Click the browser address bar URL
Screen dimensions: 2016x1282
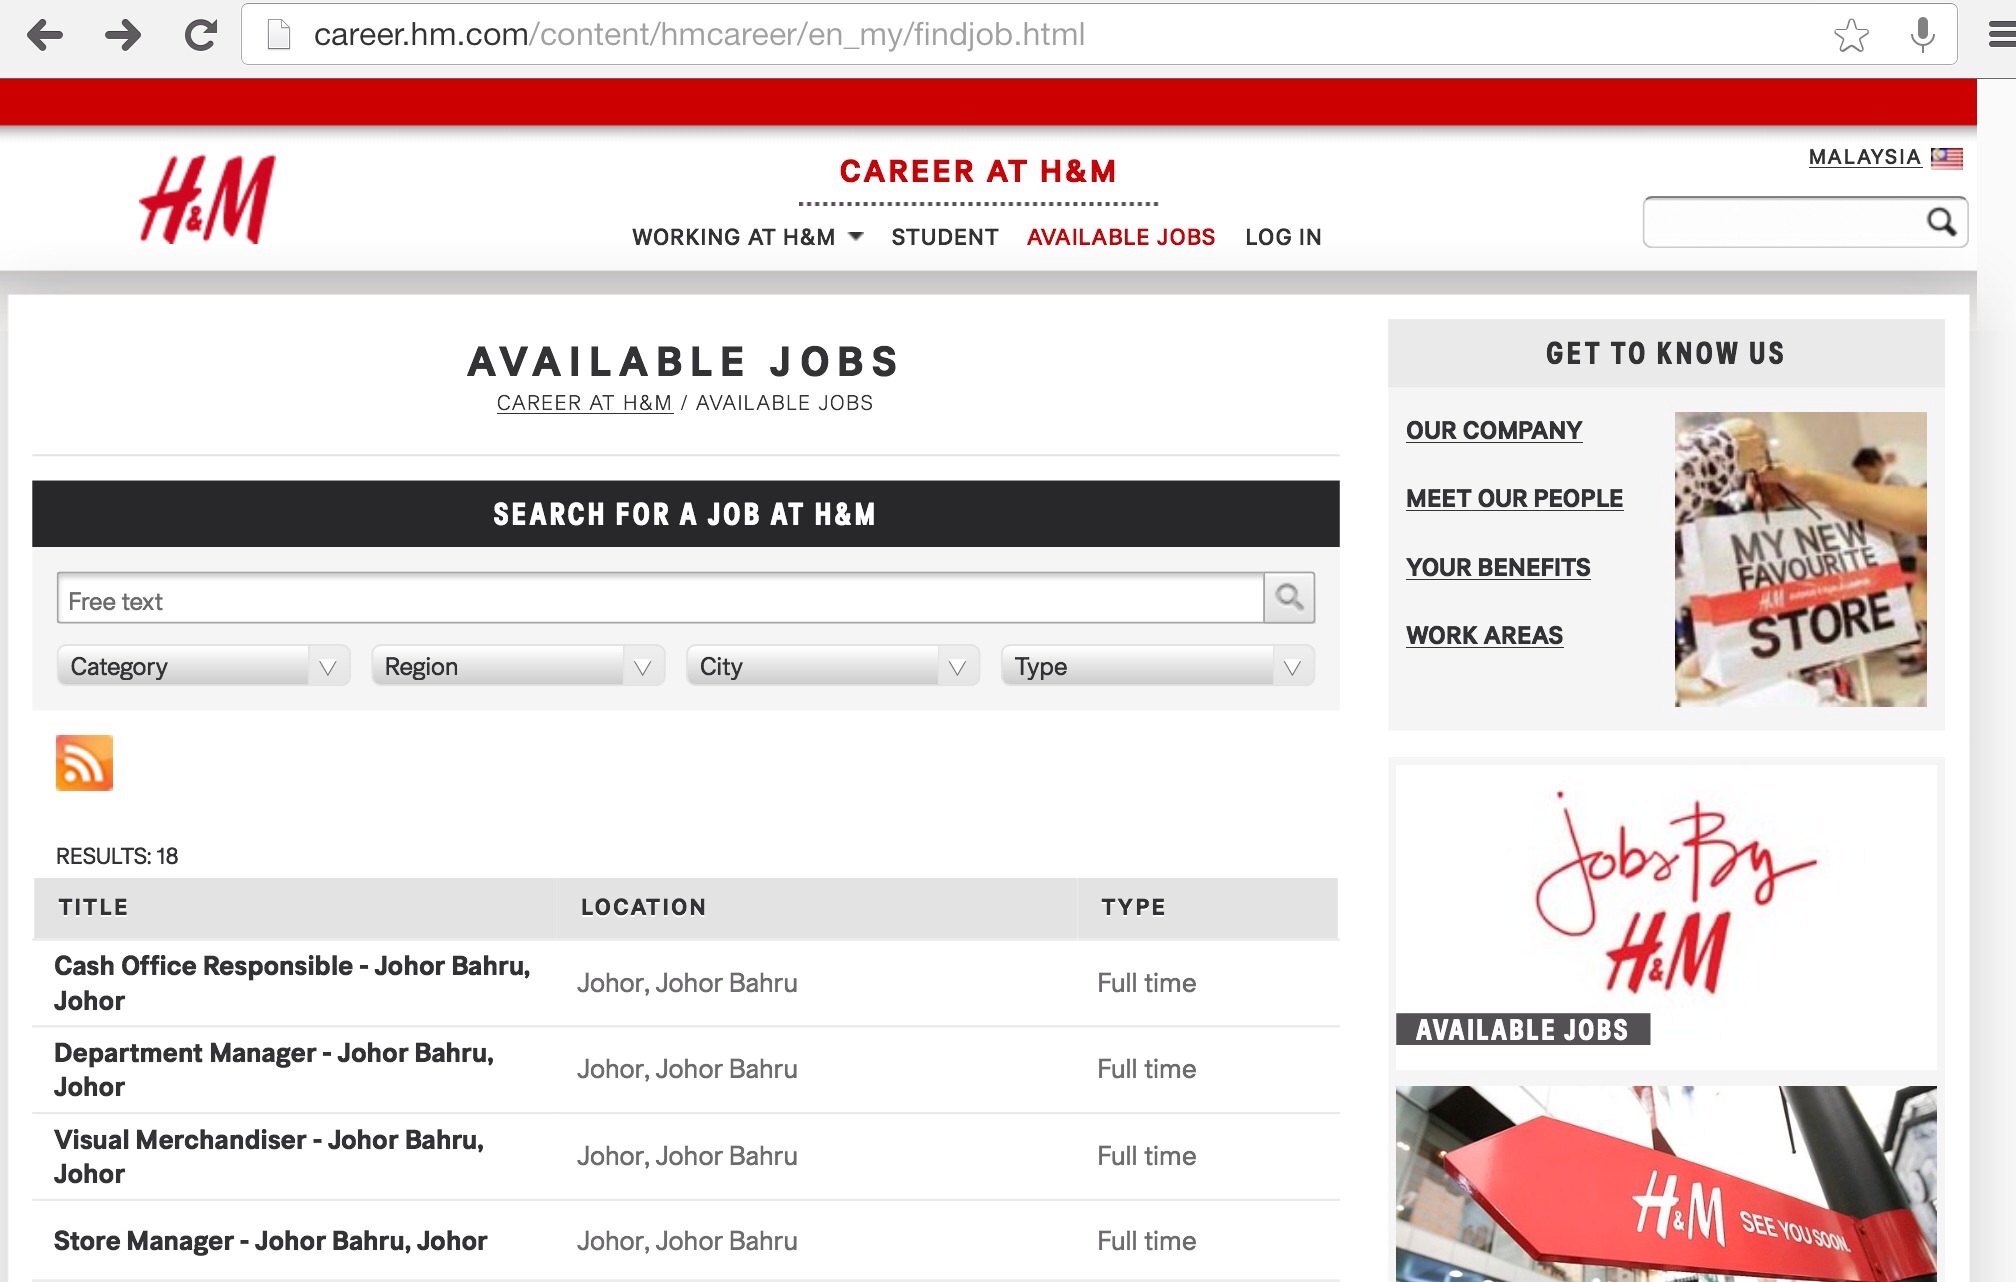[x=698, y=35]
